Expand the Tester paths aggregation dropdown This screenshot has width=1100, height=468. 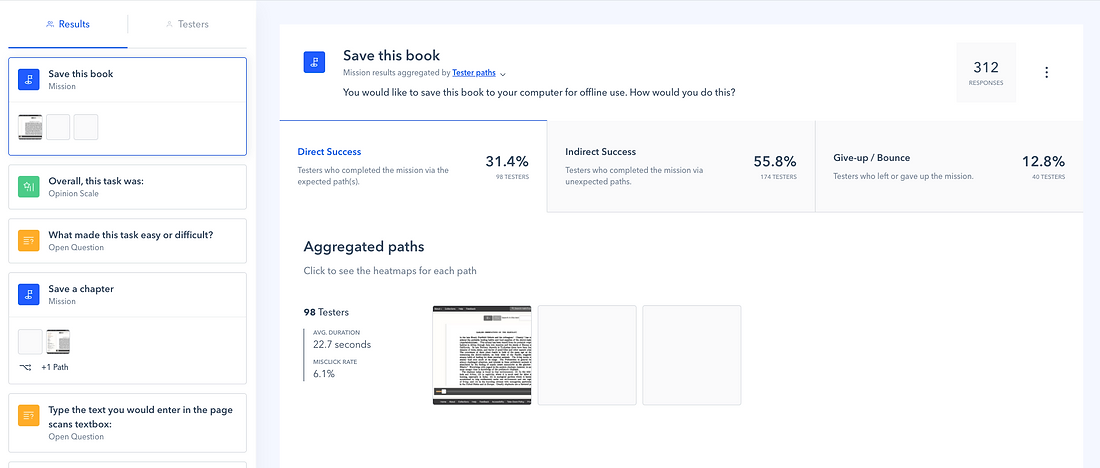[503, 74]
